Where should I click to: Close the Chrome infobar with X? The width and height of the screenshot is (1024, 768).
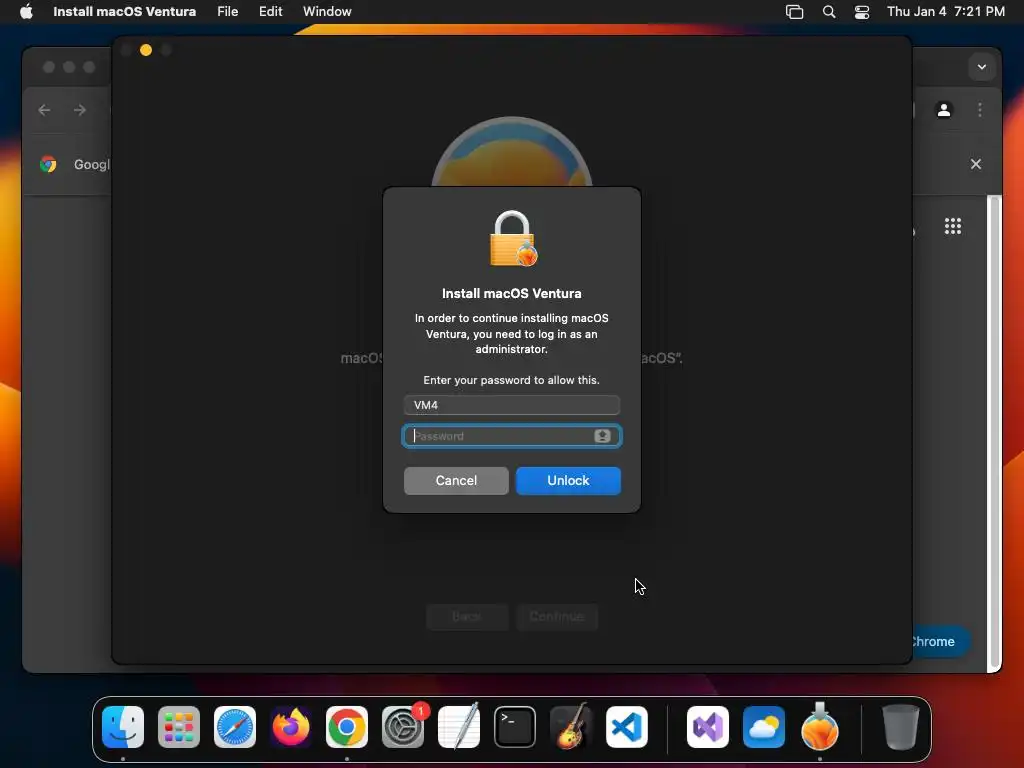tap(976, 164)
